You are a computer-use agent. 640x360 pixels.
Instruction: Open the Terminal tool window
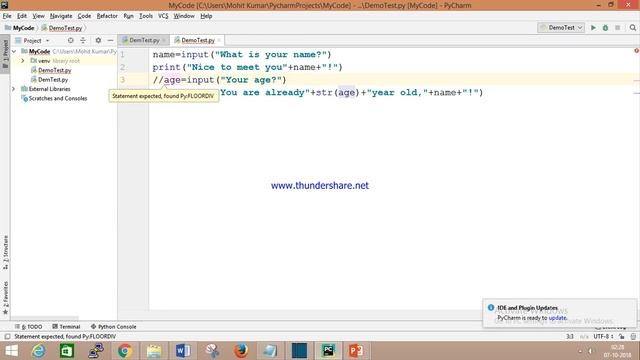tap(66, 327)
